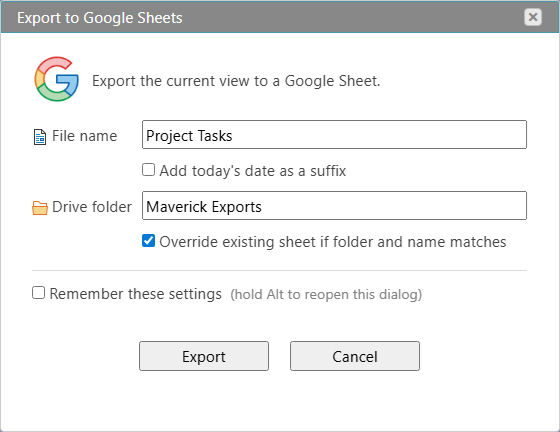560x432 pixels.
Task: Click the Export to Google Sheets title
Action: (x=100, y=18)
